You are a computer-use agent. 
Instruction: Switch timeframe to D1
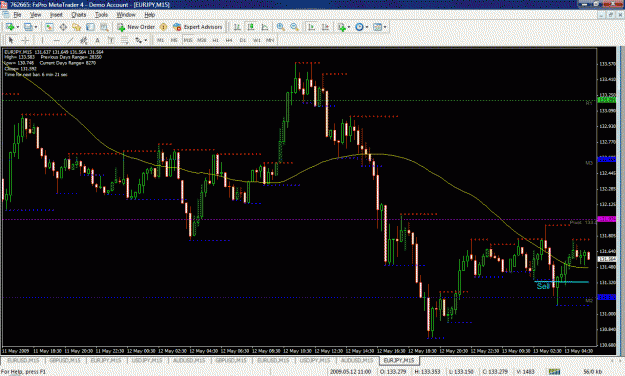tap(243, 40)
